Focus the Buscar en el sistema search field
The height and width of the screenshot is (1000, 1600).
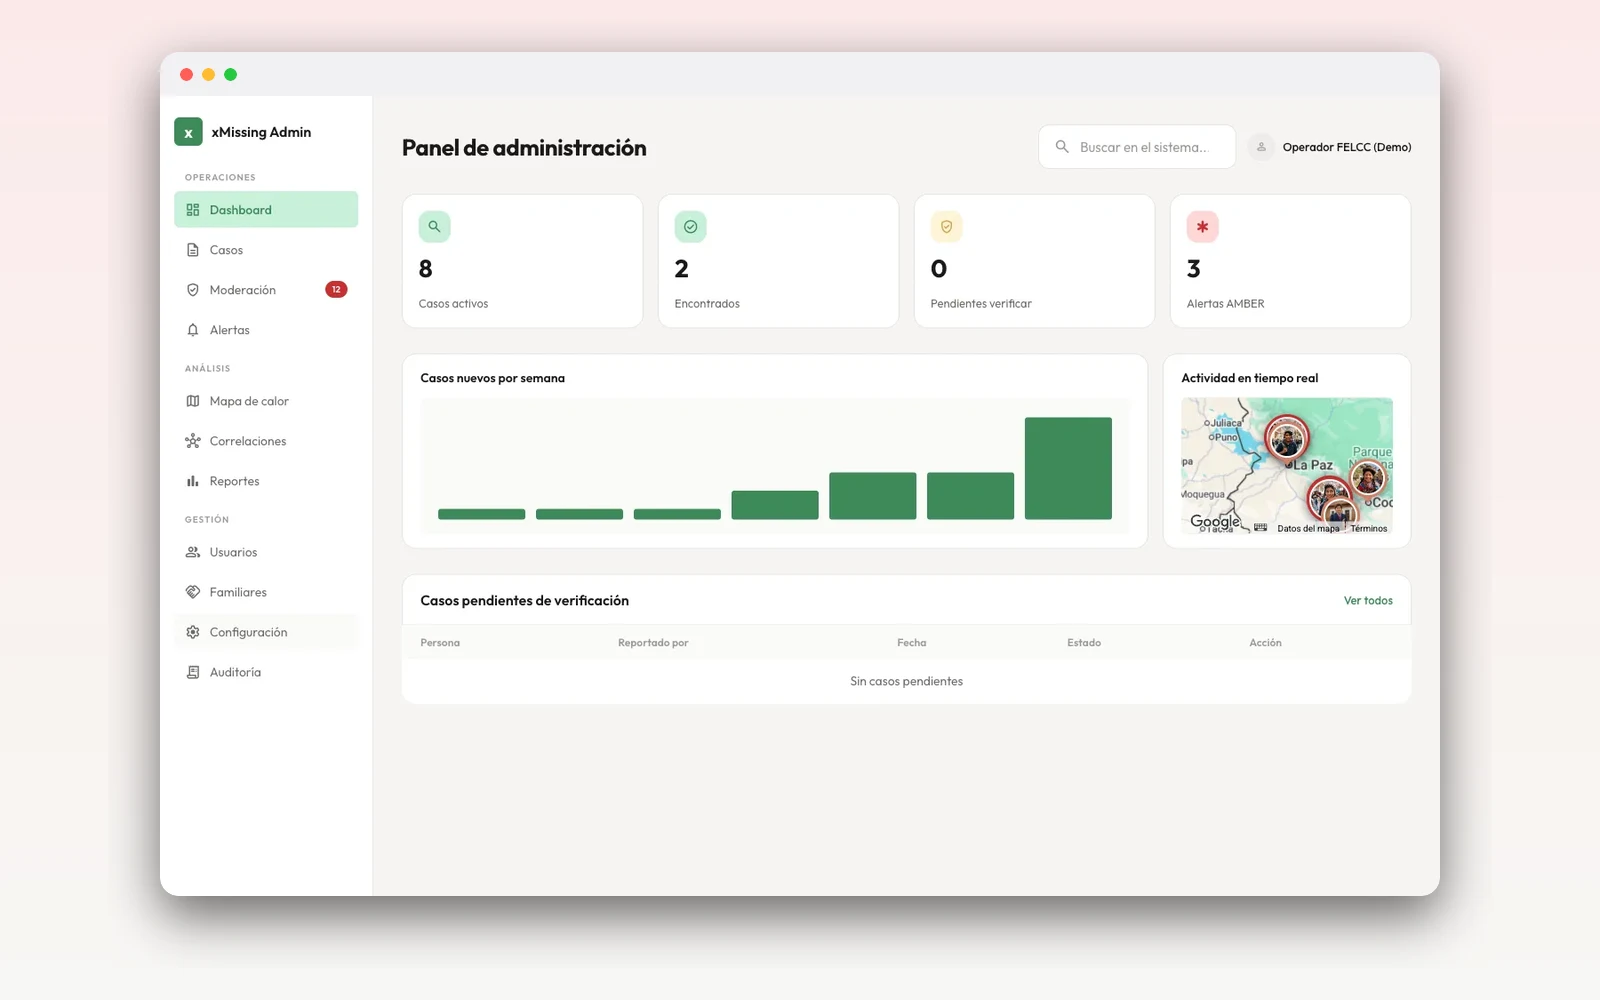coord(1137,147)
